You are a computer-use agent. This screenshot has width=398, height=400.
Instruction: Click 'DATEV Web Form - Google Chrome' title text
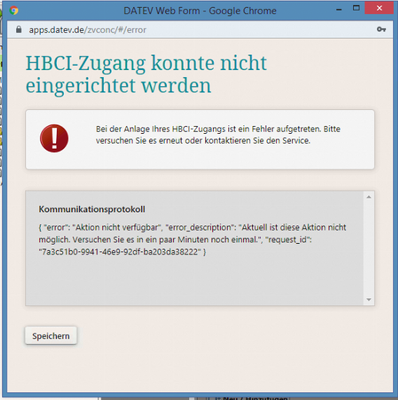(200, 11)
